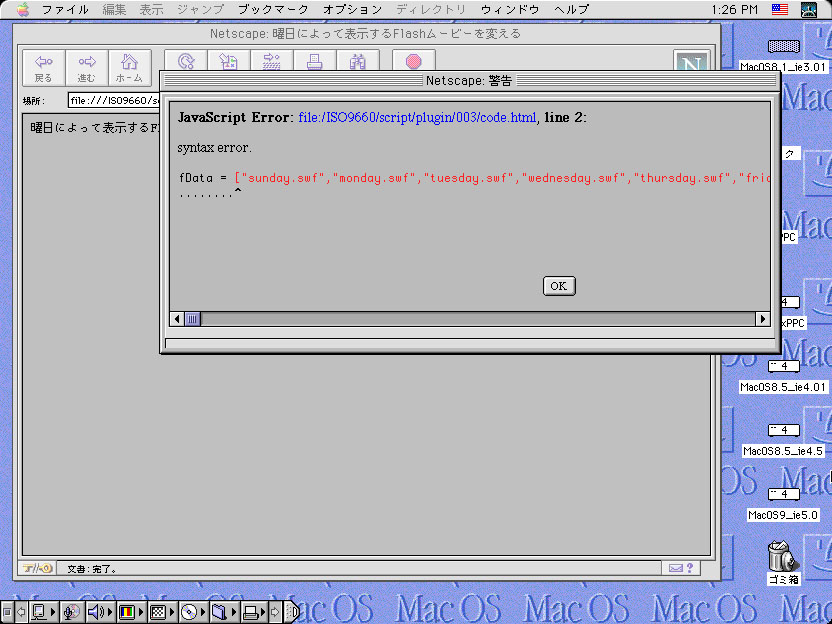The image size is (832, 624).
Task: Open the ブックマーク menu
Action: (273, 10)
